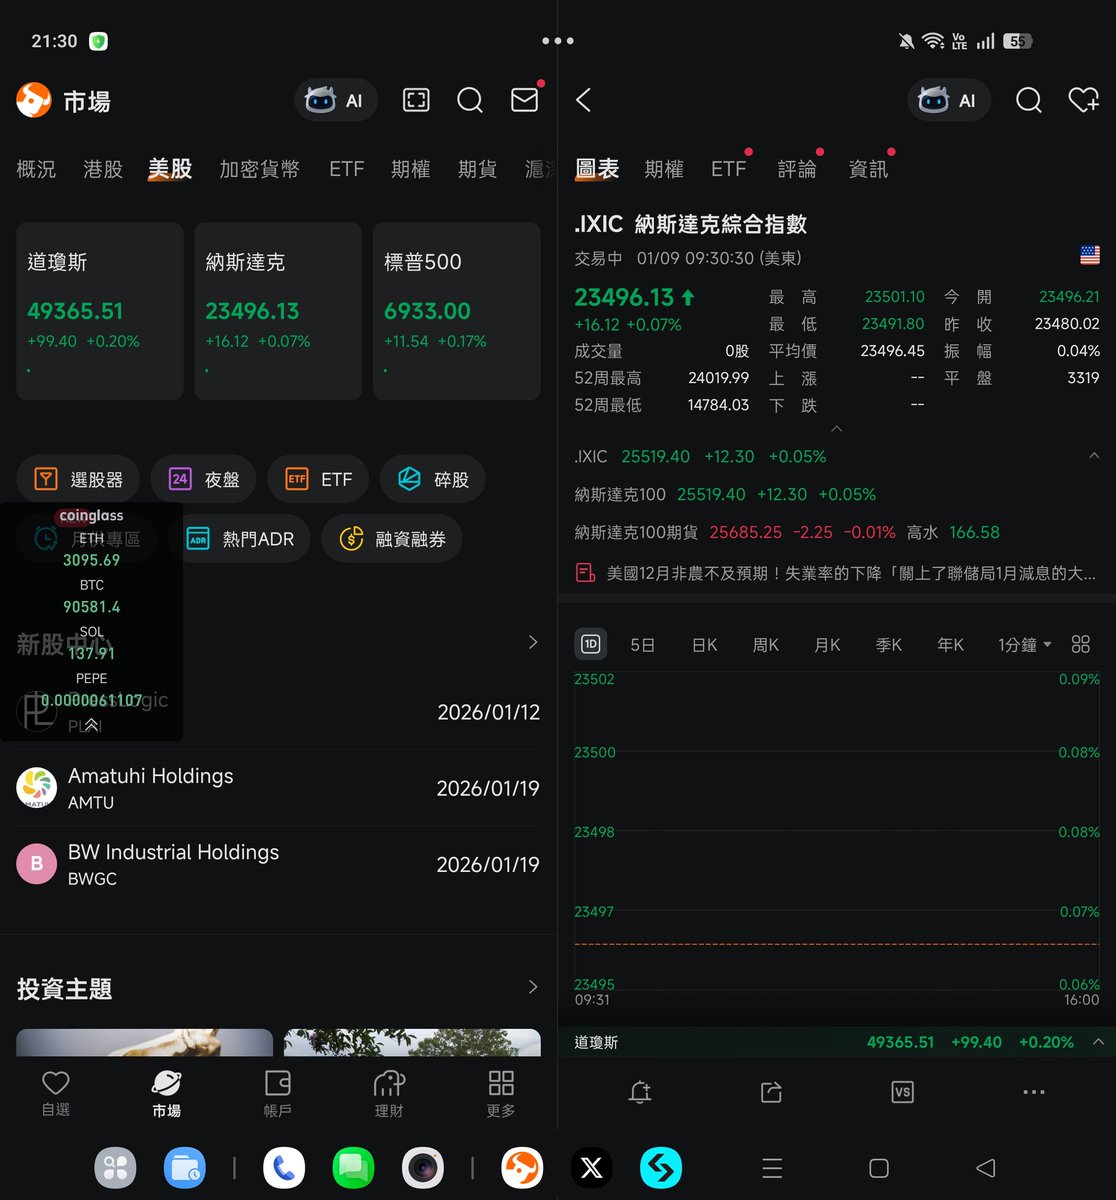Switch chart to 季K
Image resolution: width=1116 pixels, height=1200 pixels.
pyautogui.click(x=889, y=645)
